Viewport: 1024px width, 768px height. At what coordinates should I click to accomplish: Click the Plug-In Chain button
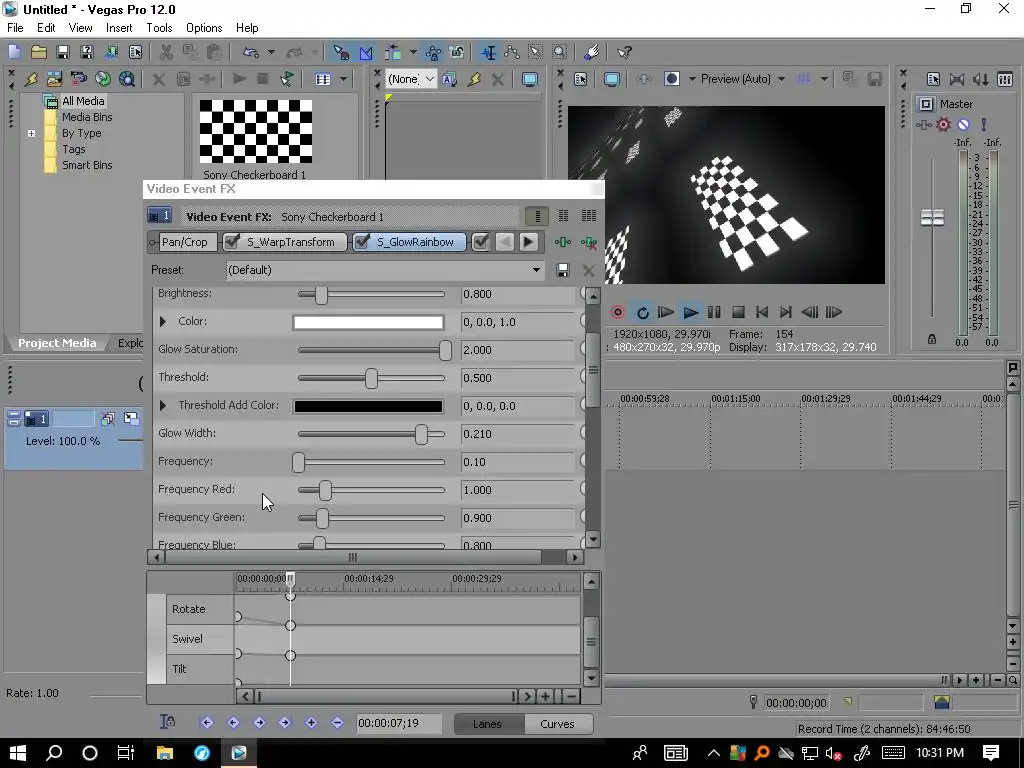click(x=562, y=242)
